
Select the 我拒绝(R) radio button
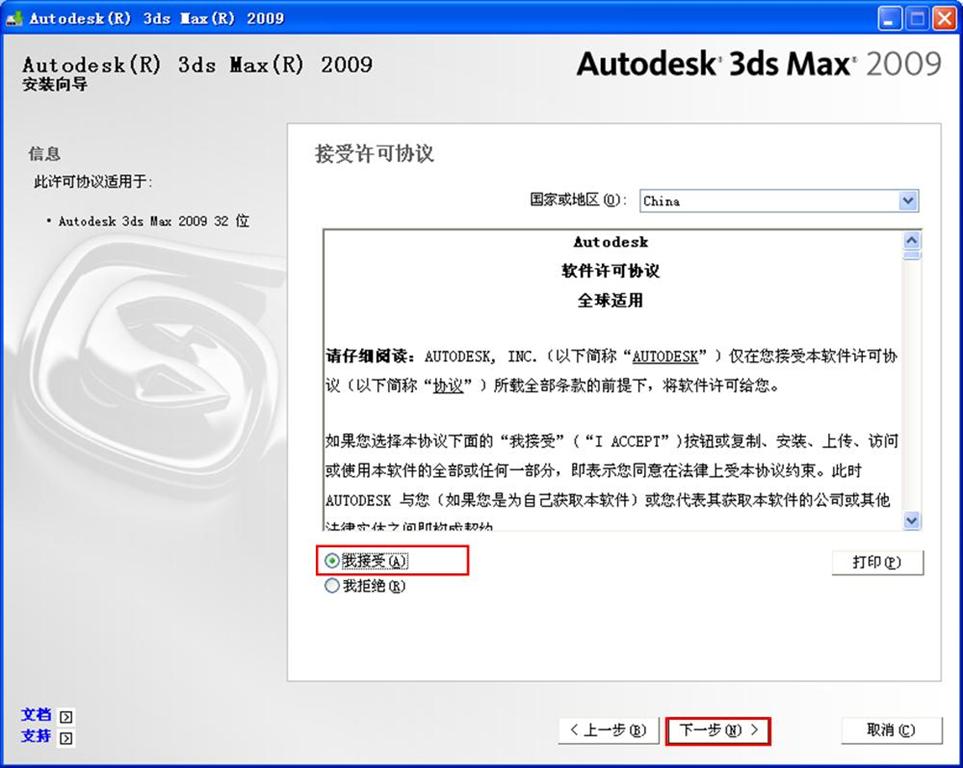click(x=365, y=586)
